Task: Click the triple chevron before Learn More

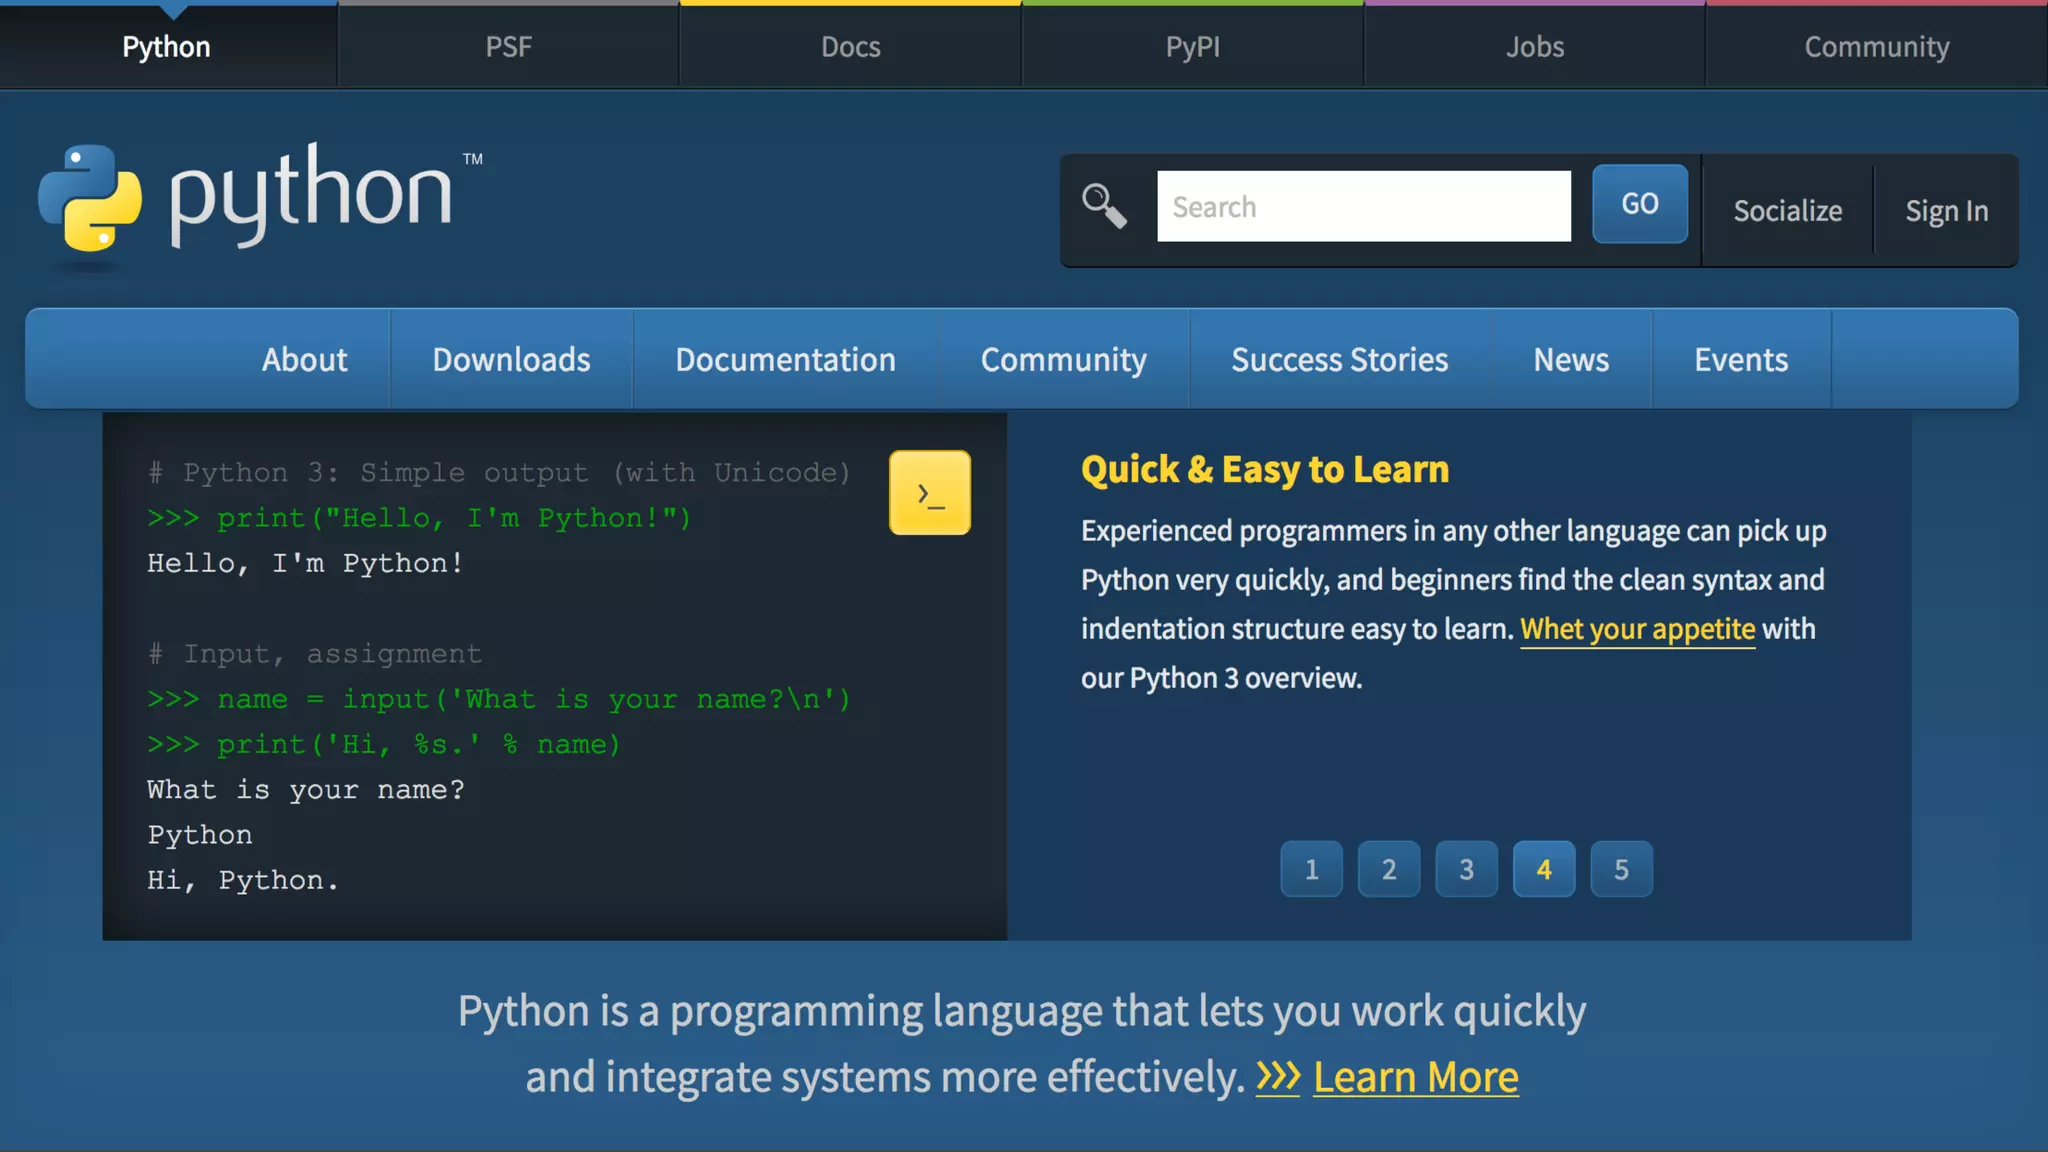Action: point(1278,1077)
